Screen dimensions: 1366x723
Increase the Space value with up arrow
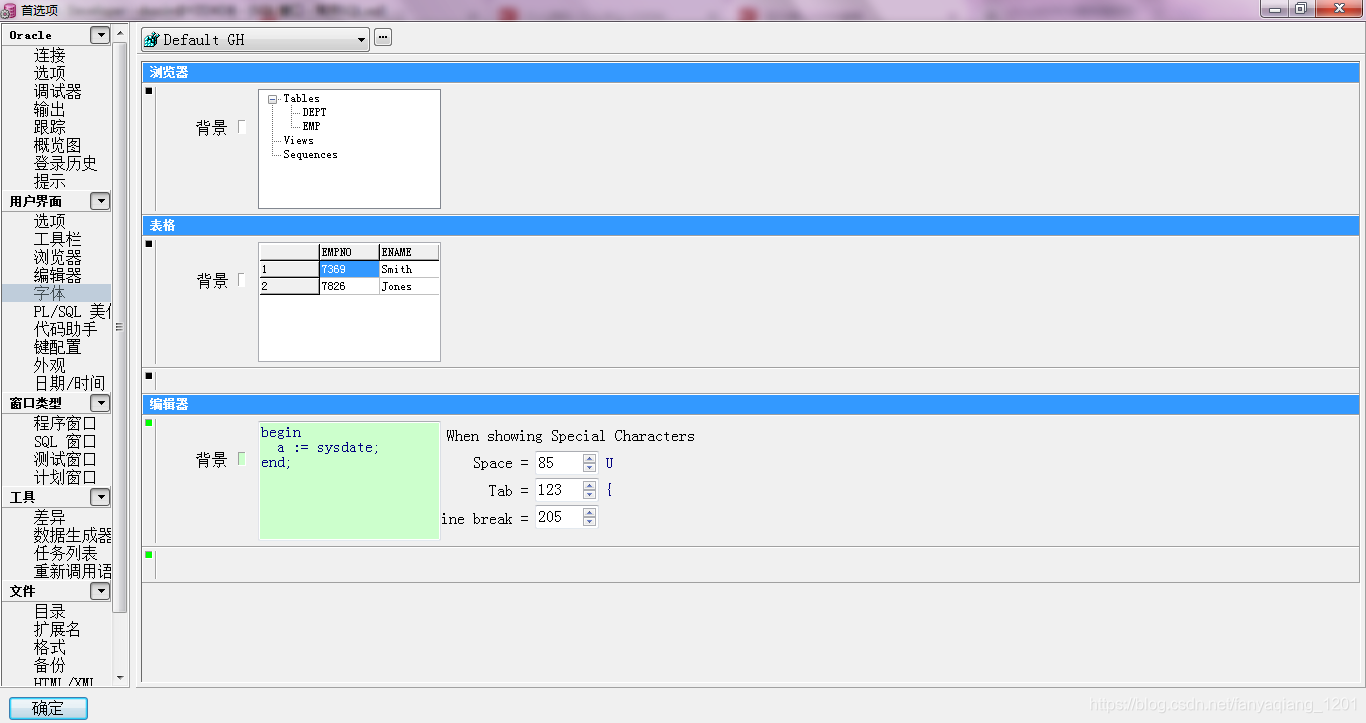[589, 458]
